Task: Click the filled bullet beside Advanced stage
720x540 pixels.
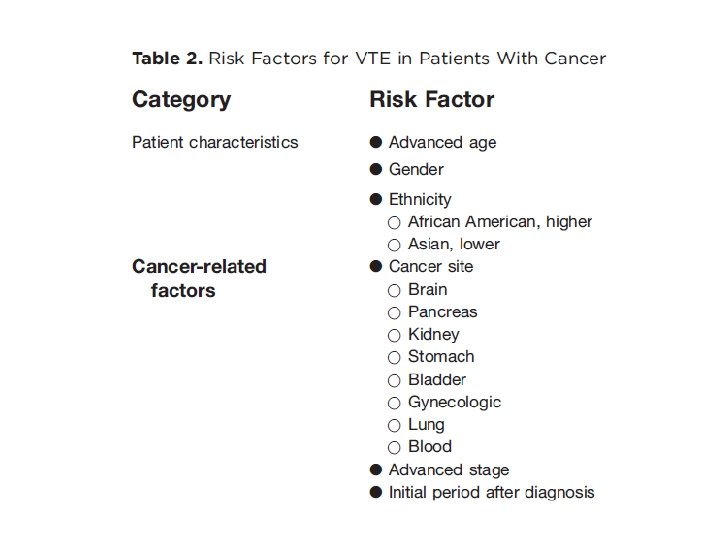Action: click(x=376, y=470)
